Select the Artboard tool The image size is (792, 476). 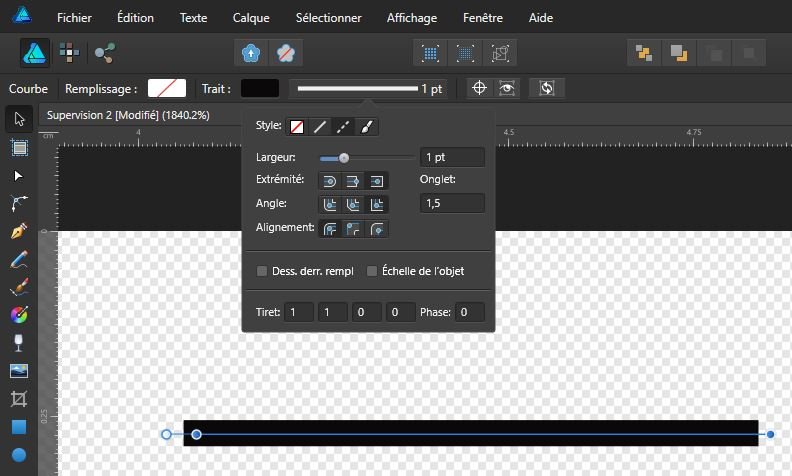click(19, 148)
